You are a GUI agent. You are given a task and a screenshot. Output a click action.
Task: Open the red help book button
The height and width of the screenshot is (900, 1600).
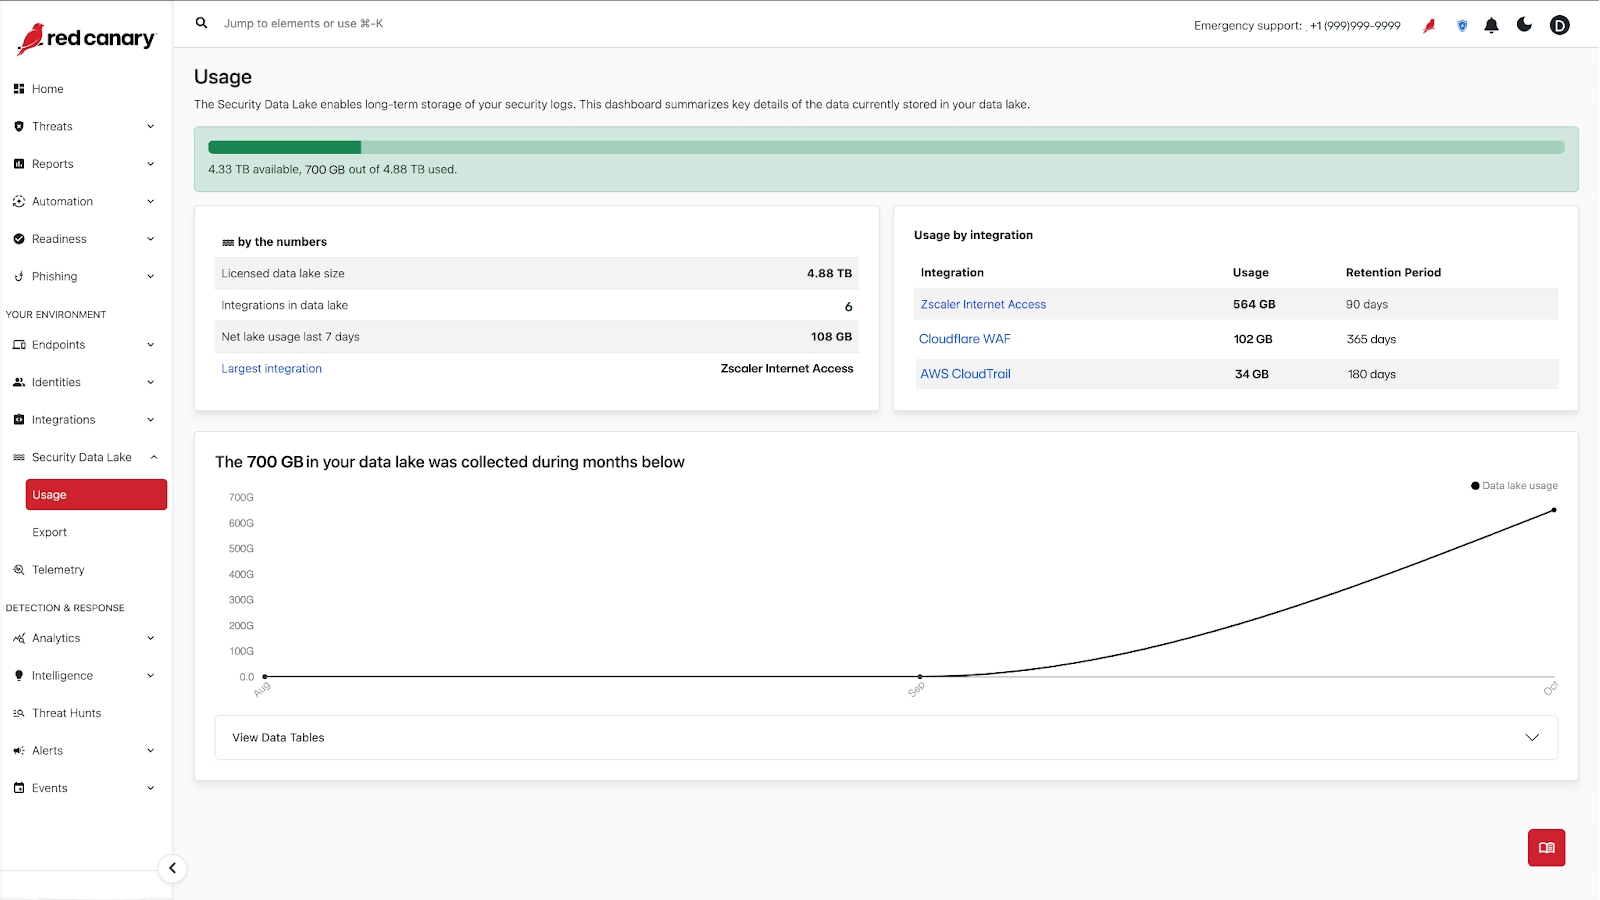pos(1546,848)
